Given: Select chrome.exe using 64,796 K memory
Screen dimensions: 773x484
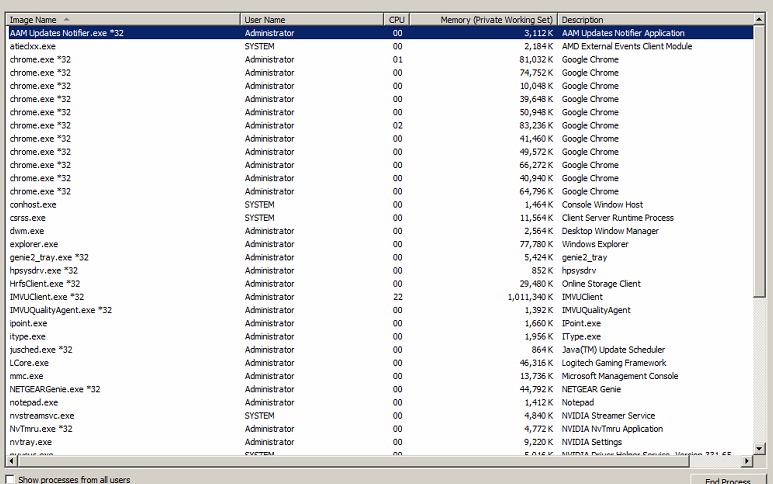Looking at the screenshot, I should pos(380,191).
